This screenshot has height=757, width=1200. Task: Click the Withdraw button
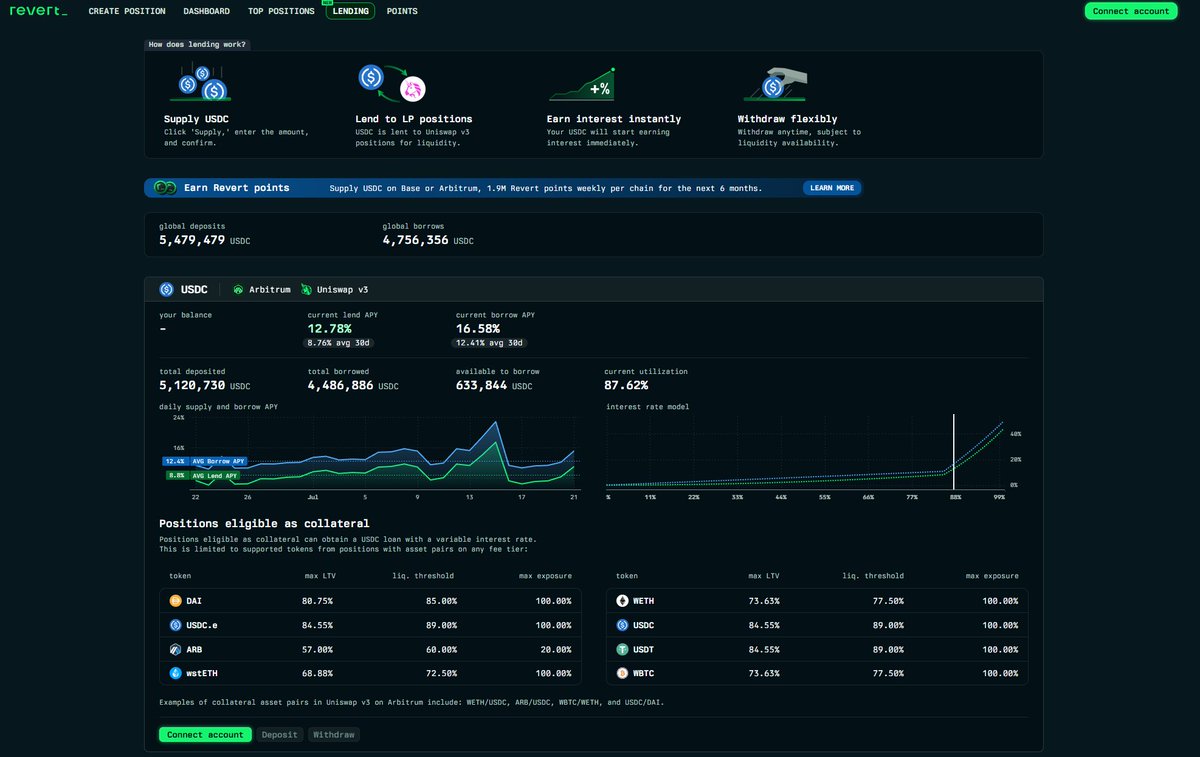[333, 734]
